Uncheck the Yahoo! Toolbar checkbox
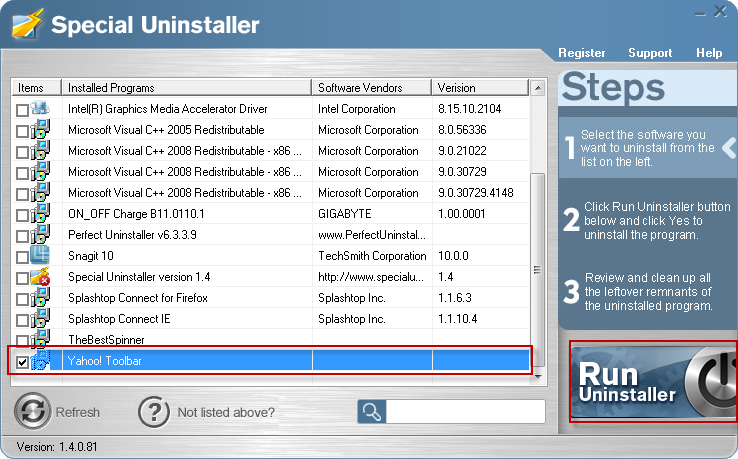Screen dimensions: 738x459 click(x=22, y=362)
